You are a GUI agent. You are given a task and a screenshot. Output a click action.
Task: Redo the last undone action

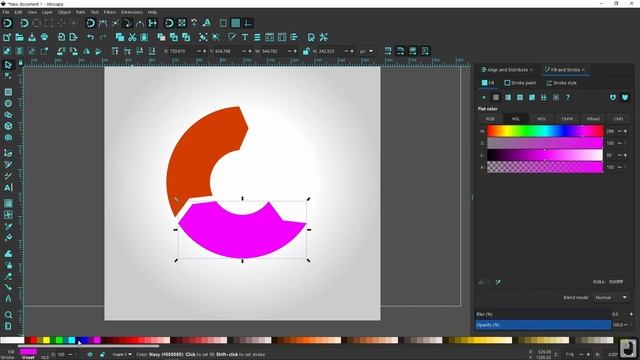pos(103,37)
